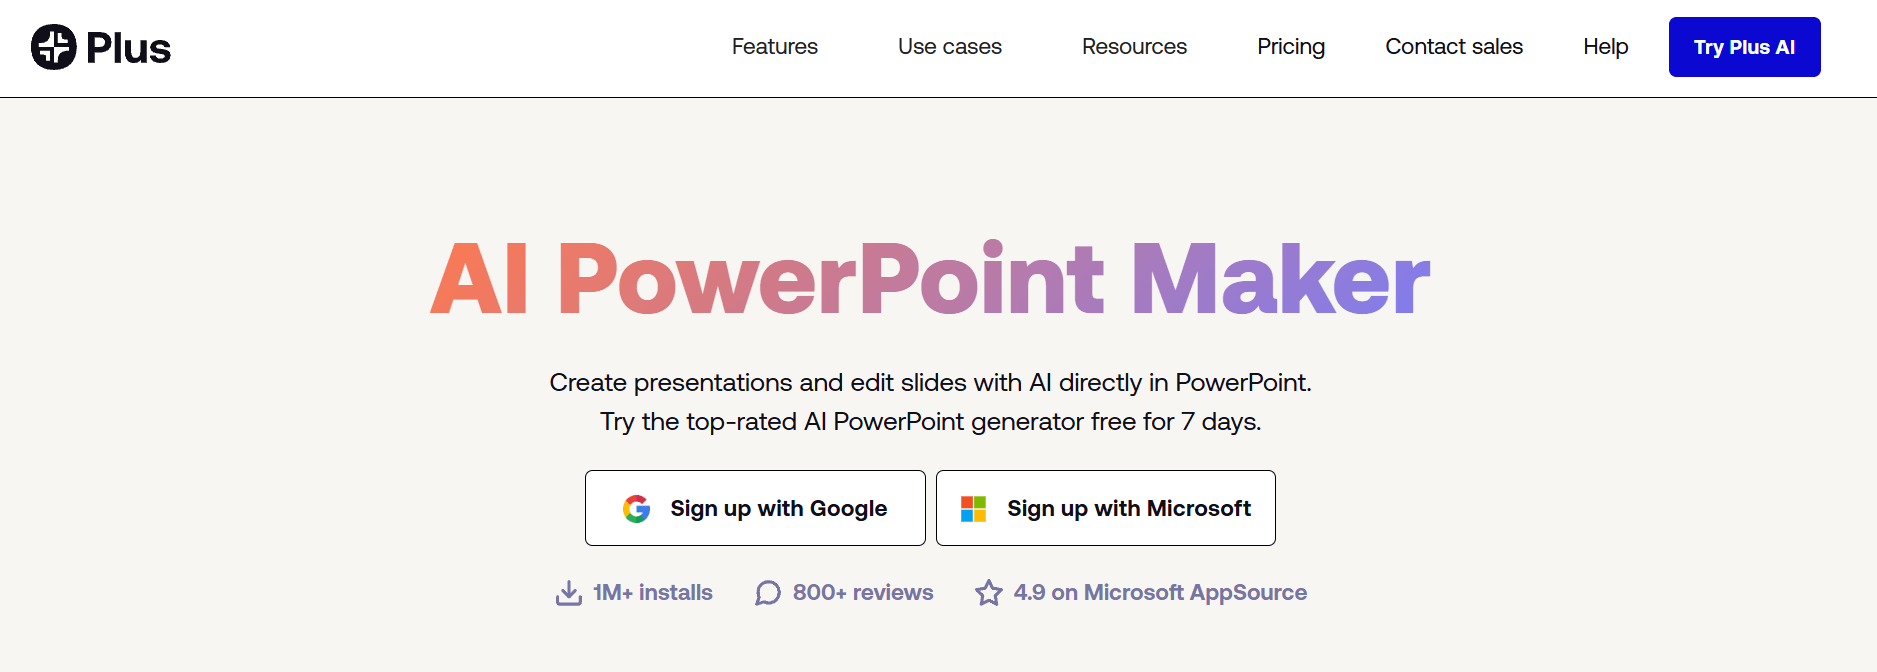Screen dimensions: 1877x672
Task: Click the speech bubble reviews icon
Action: (x=768, y=593)
